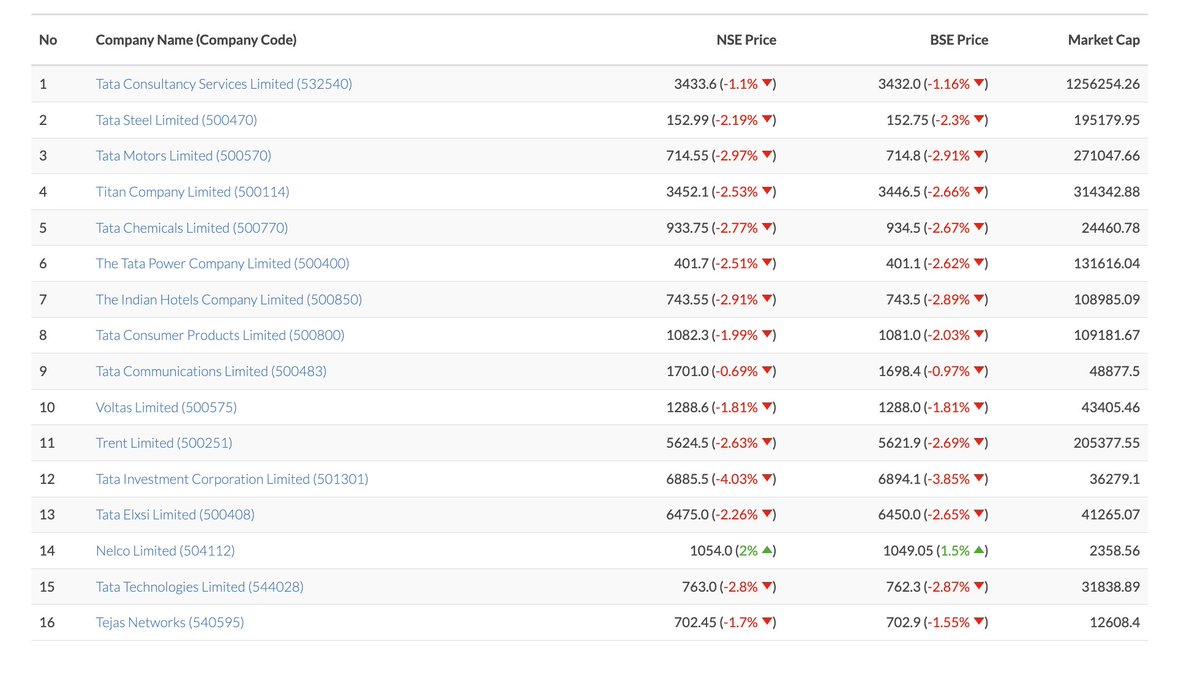Click red down arrow in Indian Hotels NSE price
The height and width of the screenshot is (675, 1200).
(x=767, y=300)
